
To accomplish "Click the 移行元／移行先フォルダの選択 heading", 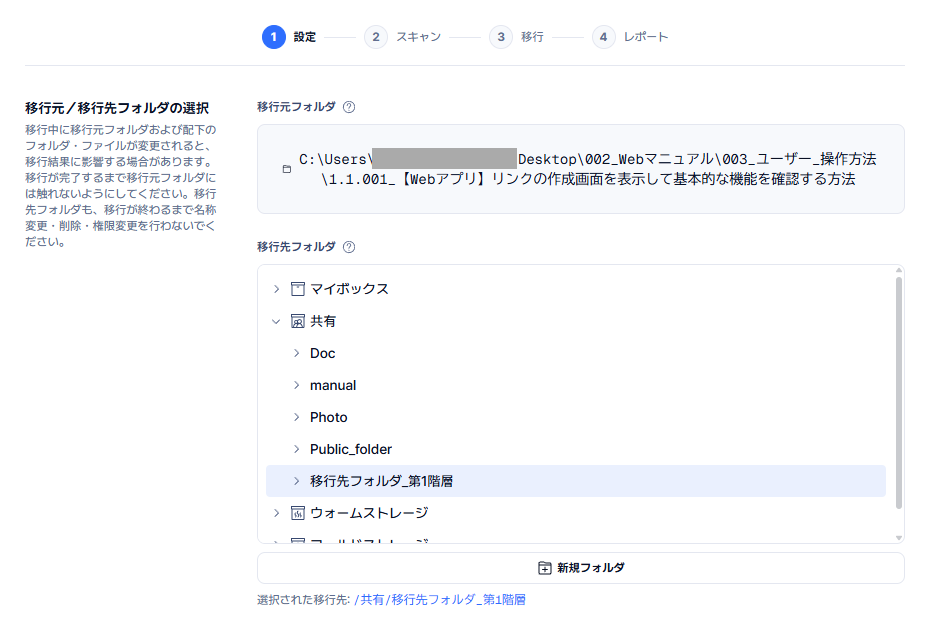I will tap(117, 108).
